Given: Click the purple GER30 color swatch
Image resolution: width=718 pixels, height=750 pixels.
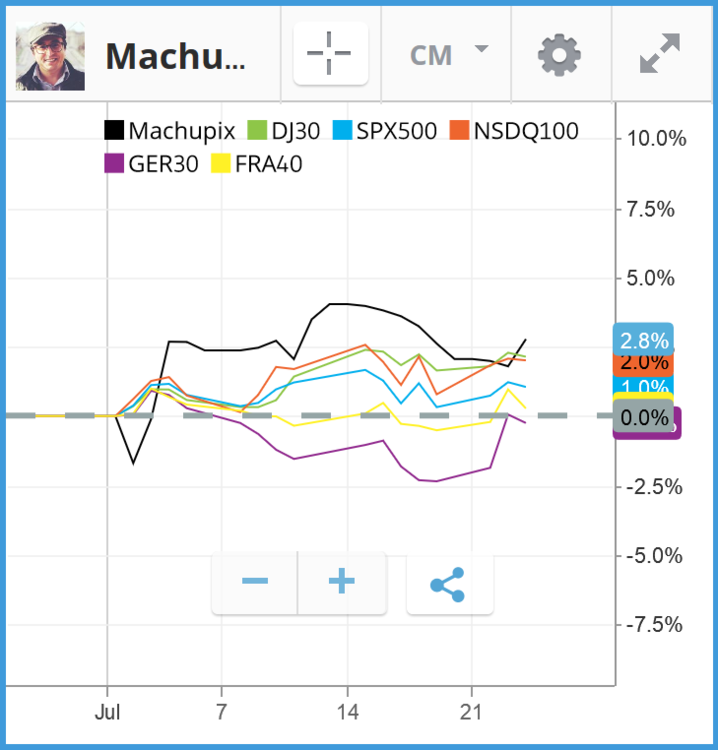Looking at the screenshot, I should [x=114, y=163].
